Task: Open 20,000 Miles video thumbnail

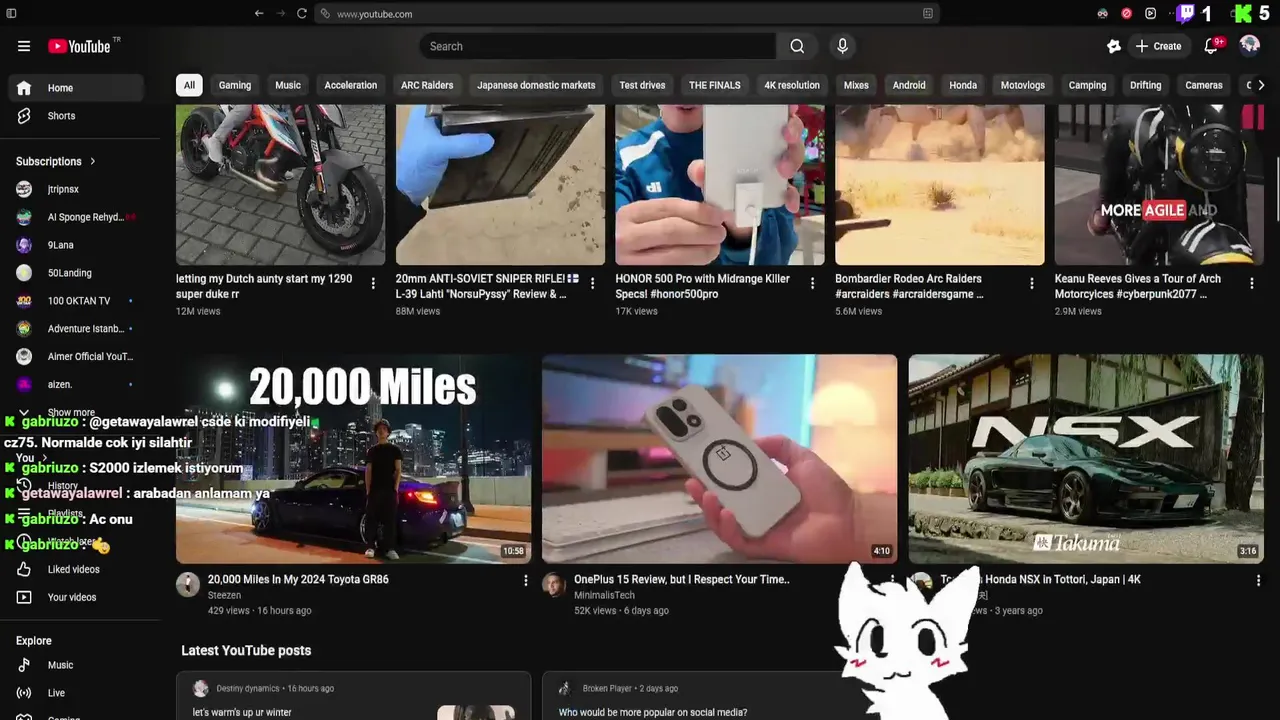Action: (x=353, y=459)
